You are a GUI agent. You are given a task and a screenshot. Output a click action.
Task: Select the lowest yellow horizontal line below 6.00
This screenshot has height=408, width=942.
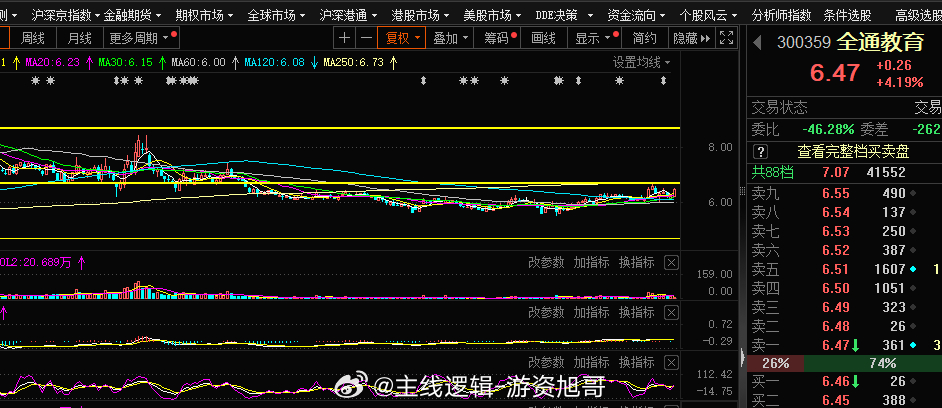point(339,239)
